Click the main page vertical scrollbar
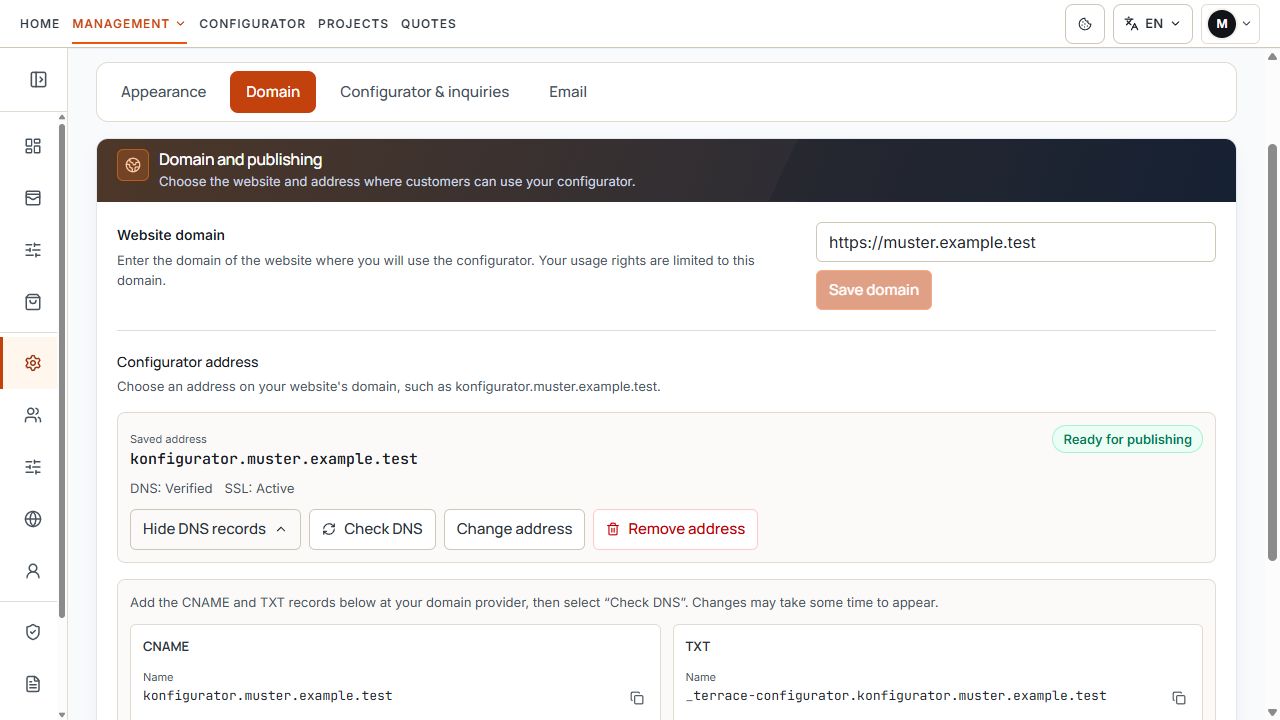The height and width of the screenshot is (720, 1280). [x=1273, y=350]
